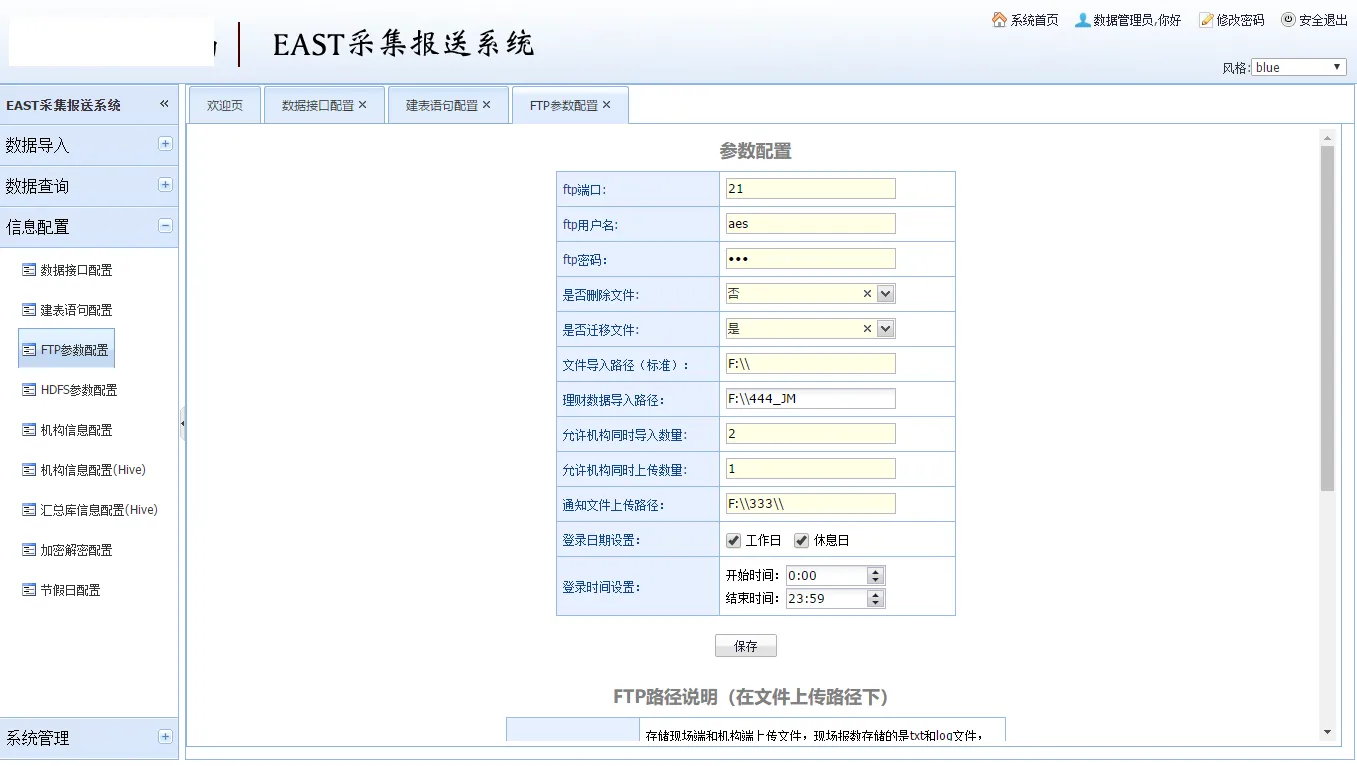Viewport: 1357px width, 766px height.
Task: Switch to the 建表语句配置 tab
Action: click(x=441, y=105)
